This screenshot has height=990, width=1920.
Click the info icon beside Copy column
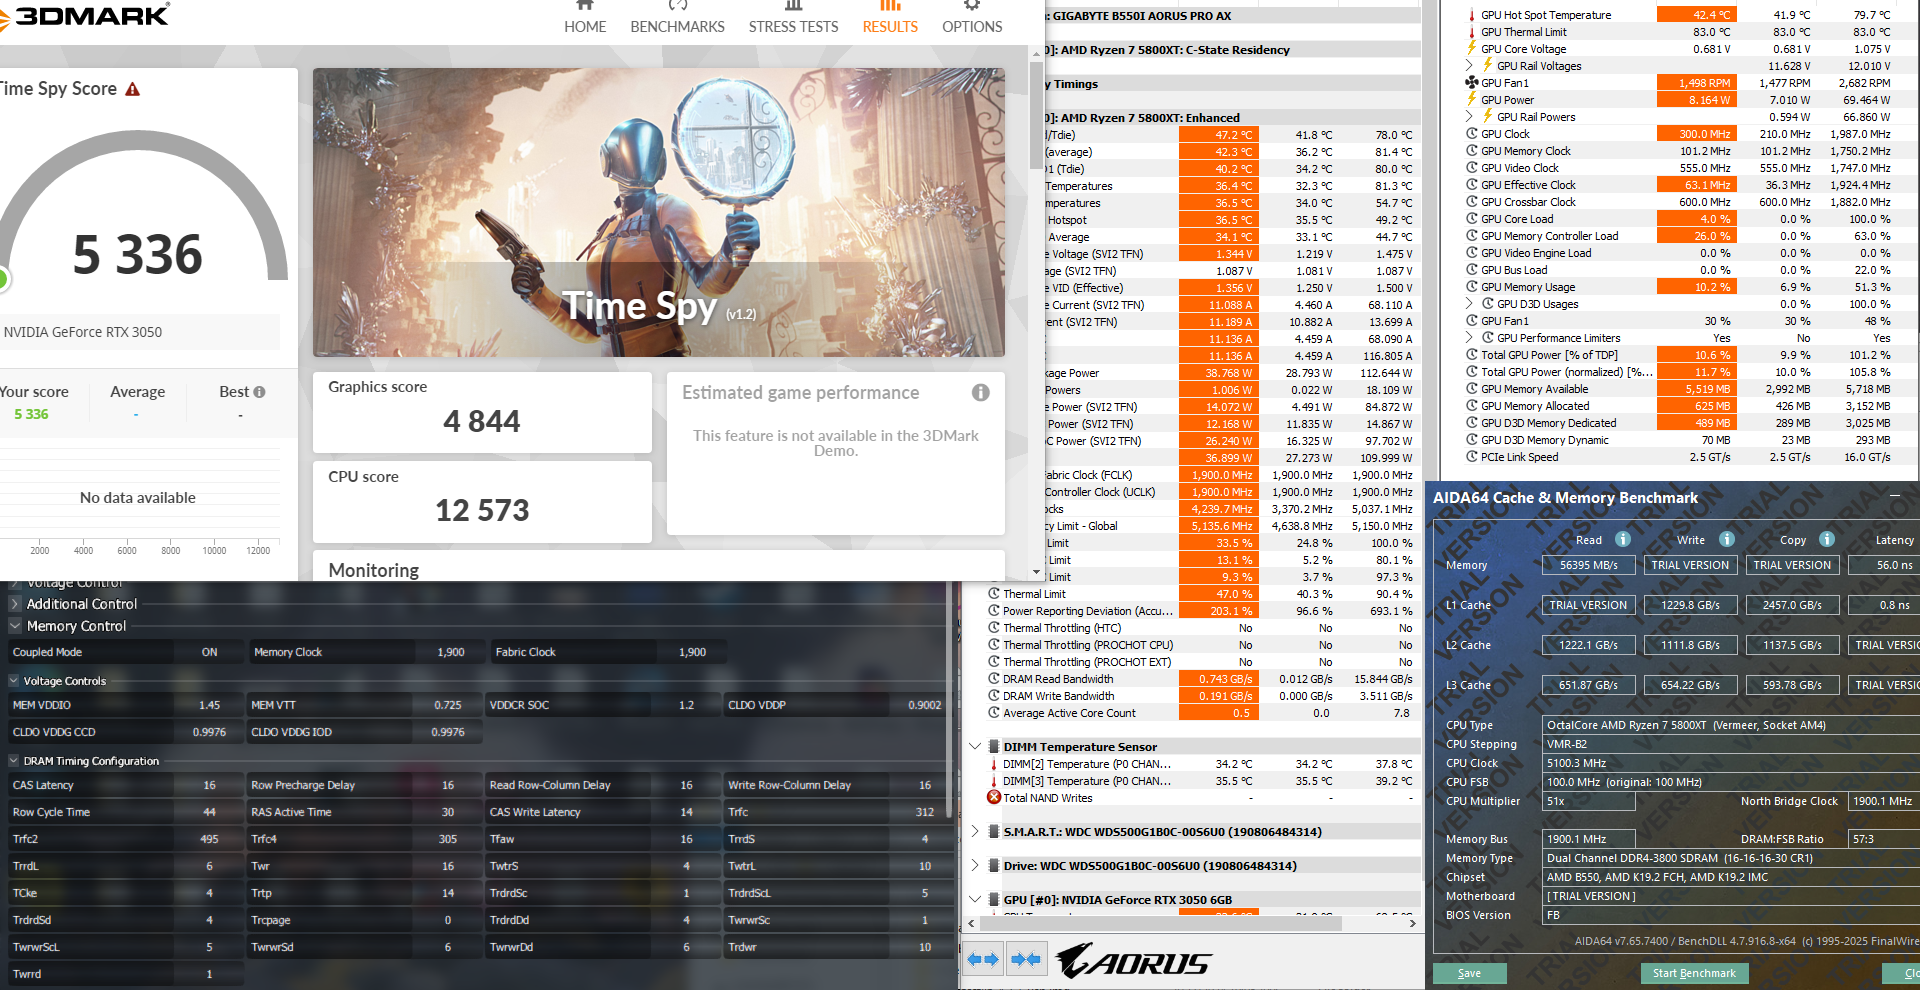point(1827,540)
